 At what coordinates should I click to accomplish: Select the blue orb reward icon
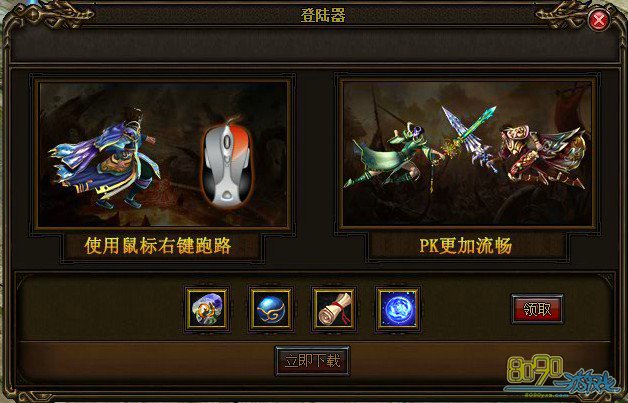pyautogui.click(x=271, y=309)
